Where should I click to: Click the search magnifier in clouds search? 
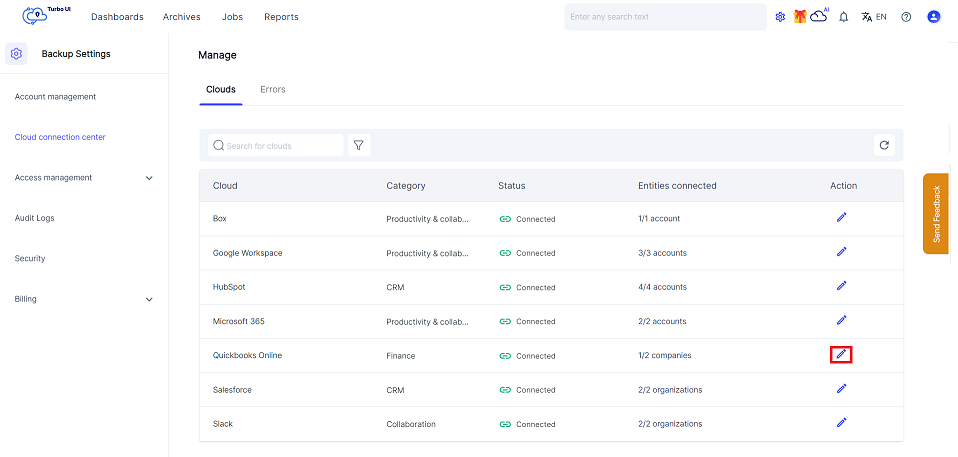point(218,145)
